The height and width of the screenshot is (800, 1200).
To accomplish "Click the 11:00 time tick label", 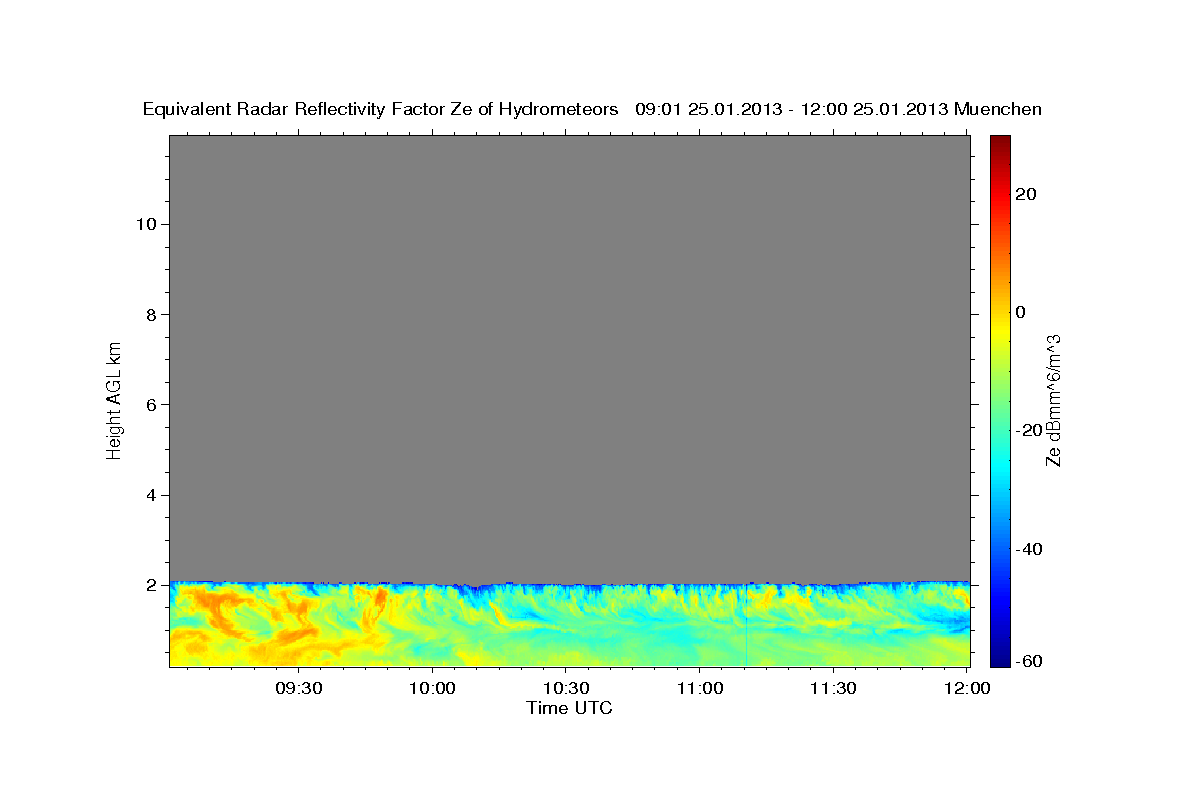I will (x=699, y=688).
